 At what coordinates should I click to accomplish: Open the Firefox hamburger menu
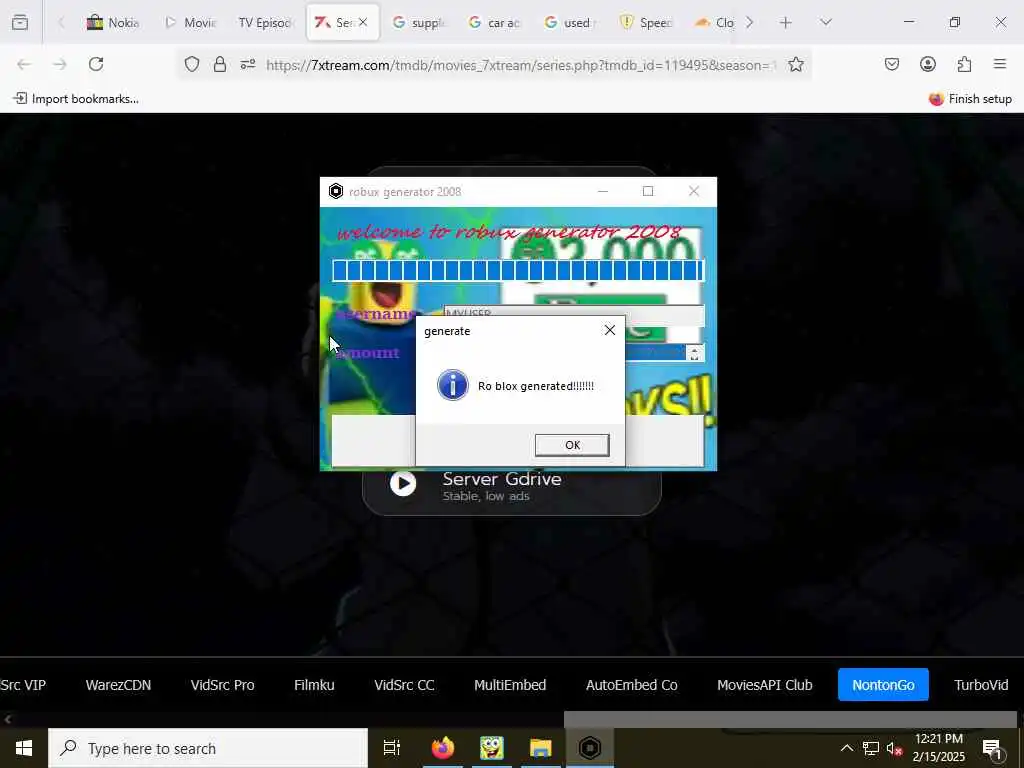pyautogui.click(x=1000, y=64)
